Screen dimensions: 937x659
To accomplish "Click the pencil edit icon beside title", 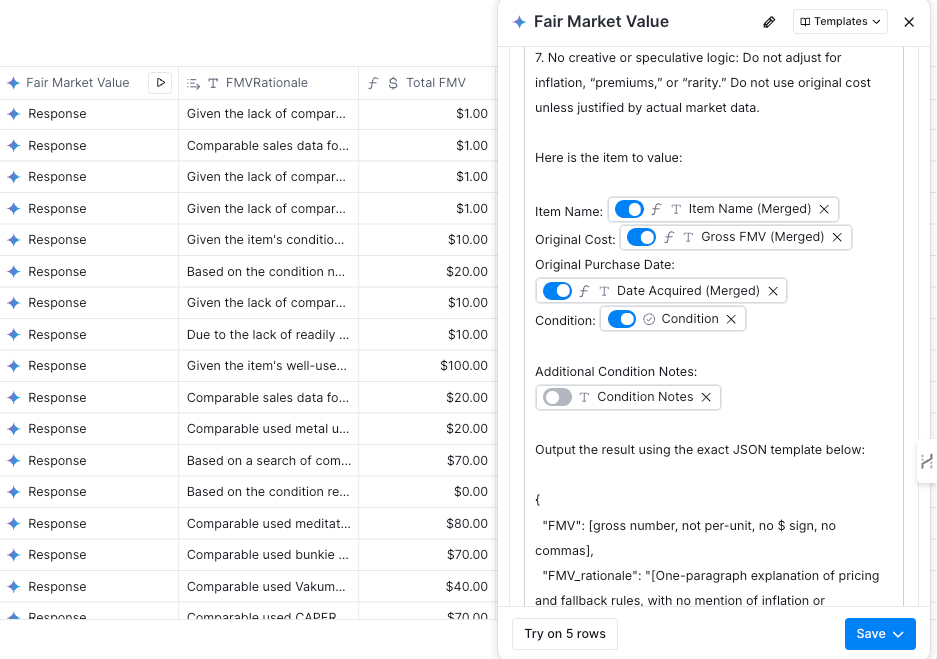I will coord(769,22).
